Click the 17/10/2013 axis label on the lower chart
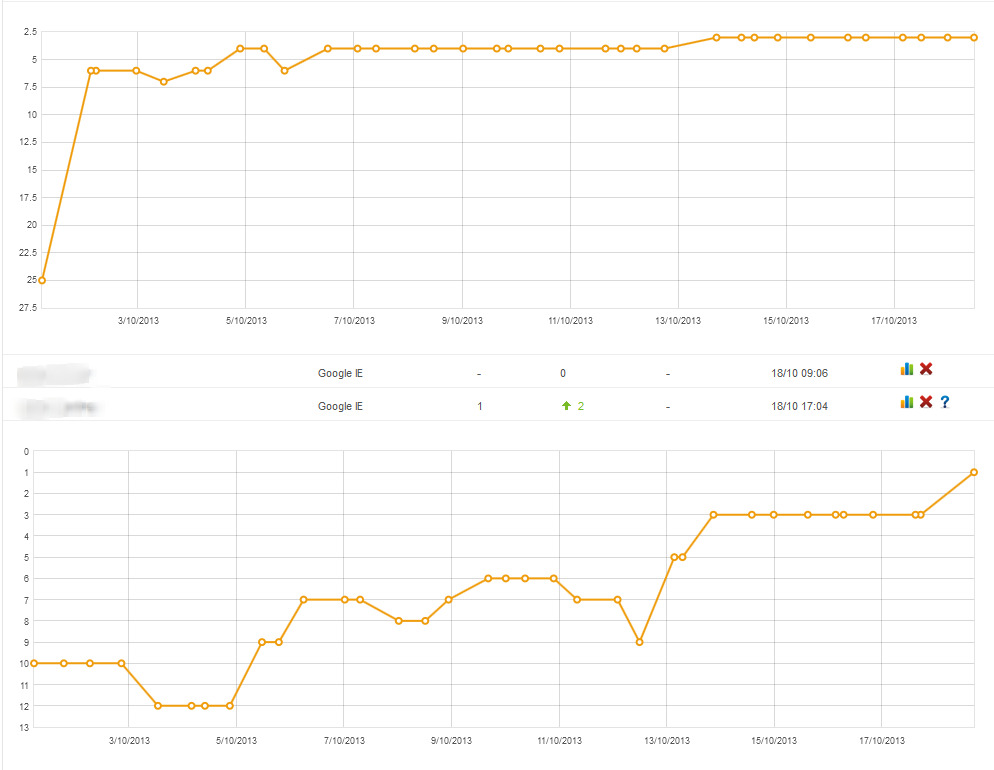Screen dimensions: 994x770 [x=882, y=740]
